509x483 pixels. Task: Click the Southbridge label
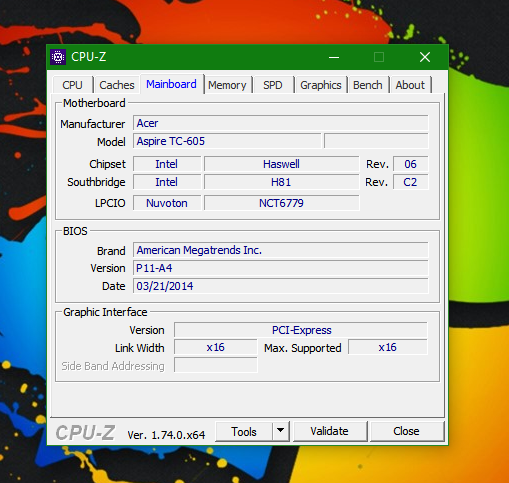click(96, 182)
